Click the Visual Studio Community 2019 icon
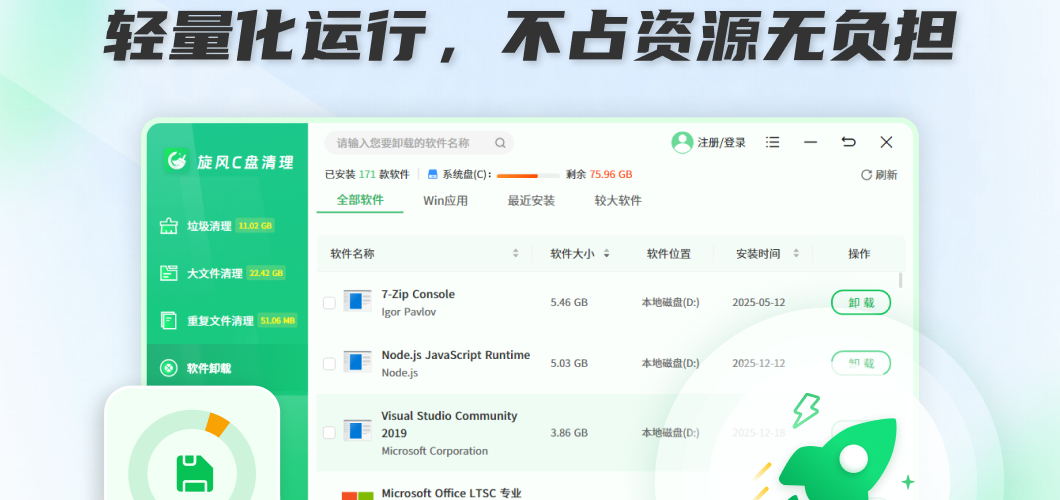1060x500 pixels. click(358, 431)
